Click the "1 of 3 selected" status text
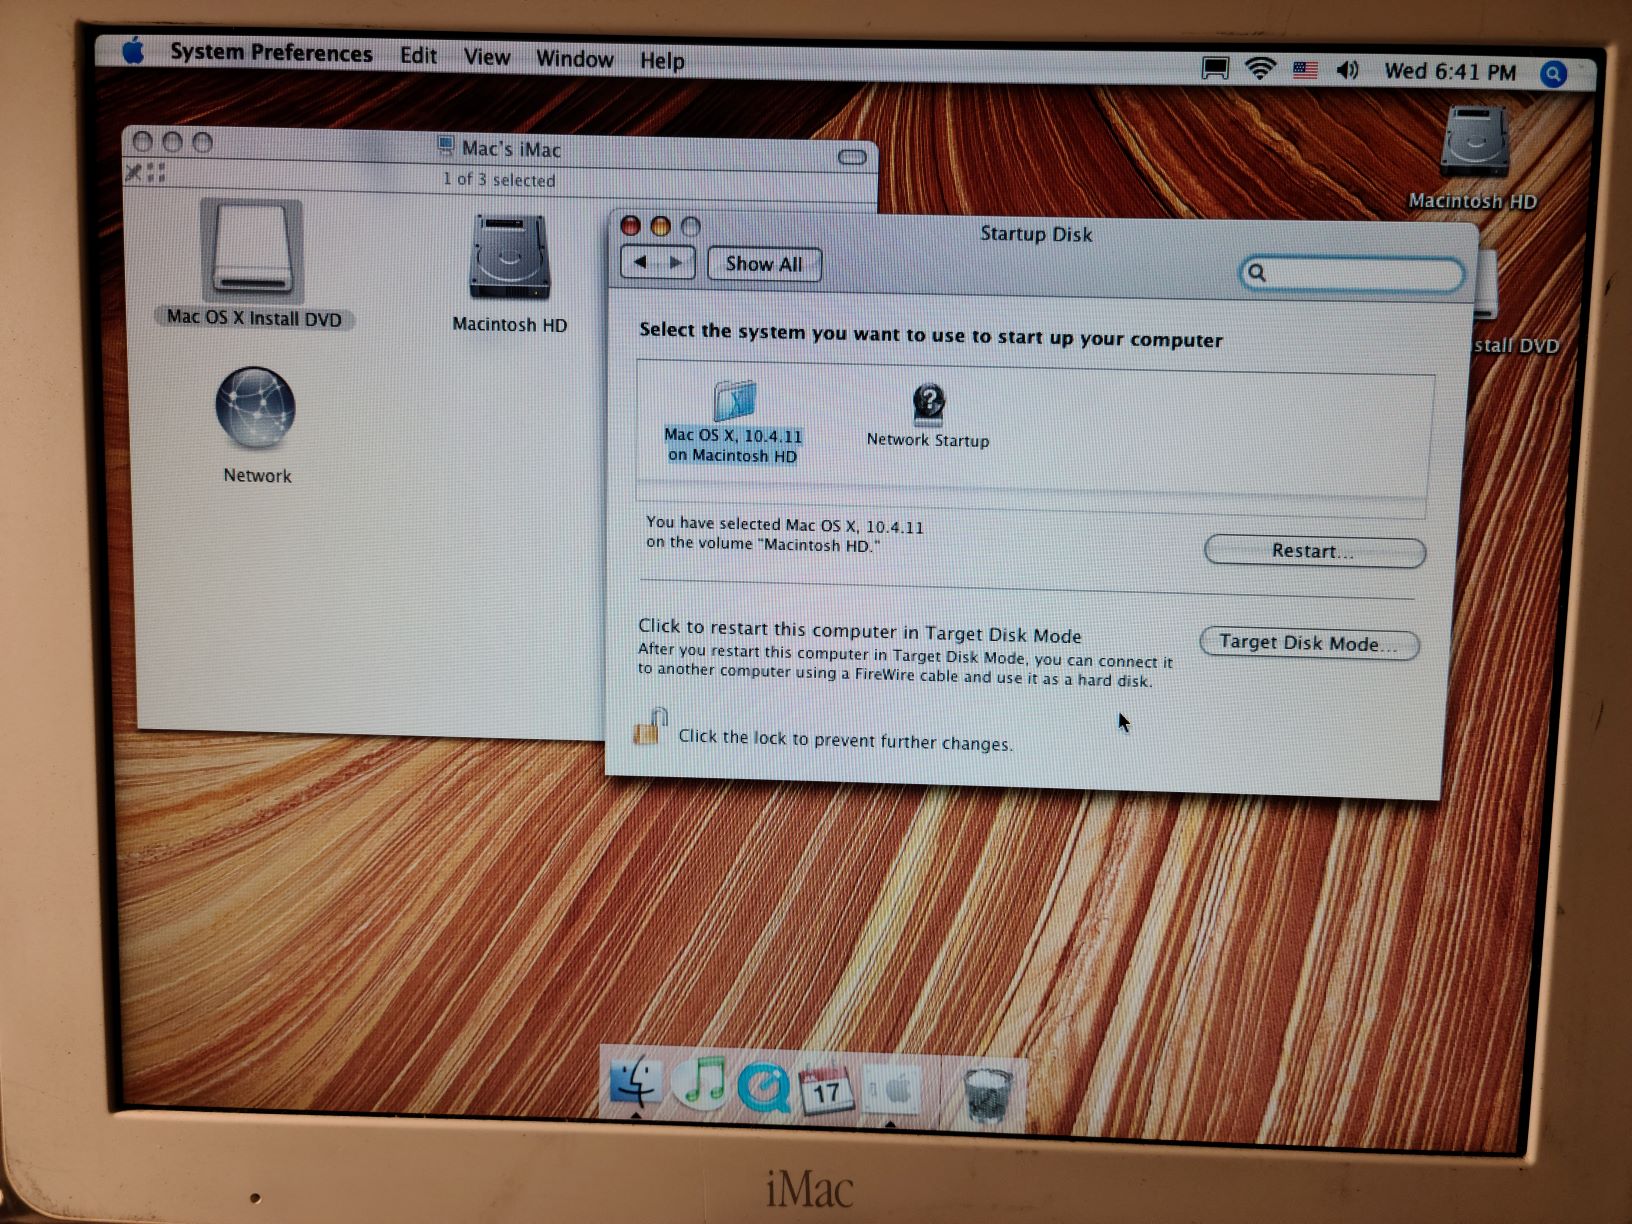1632x1224 pixels. pos(499,180)
